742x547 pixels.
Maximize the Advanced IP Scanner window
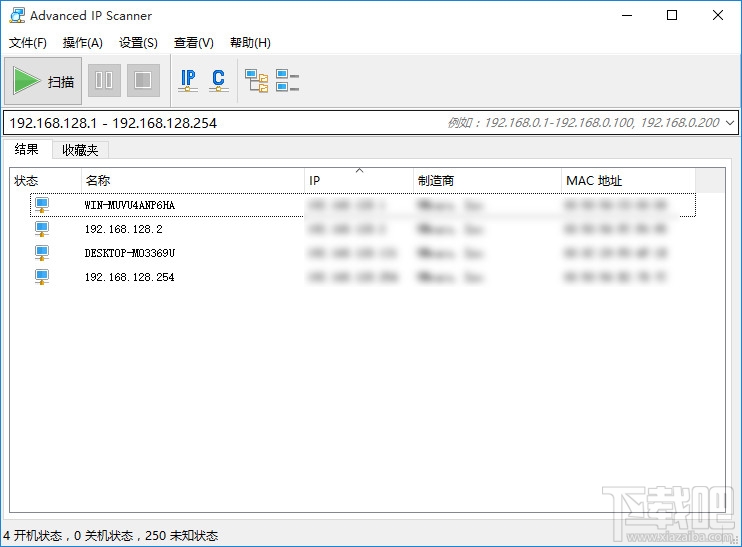(672, 15)
